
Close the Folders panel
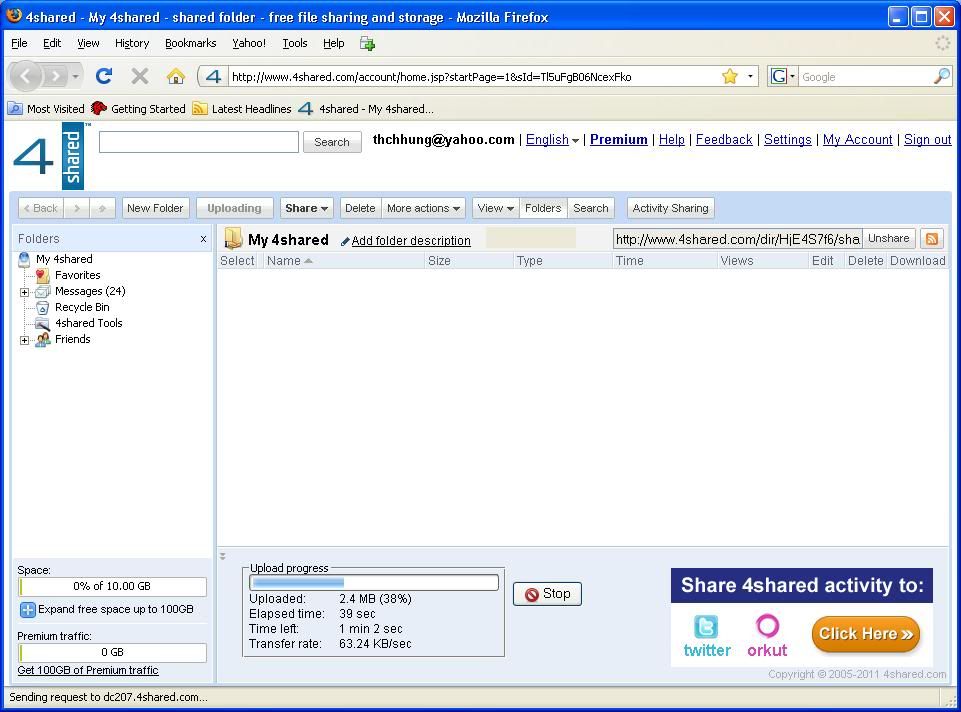203,239
